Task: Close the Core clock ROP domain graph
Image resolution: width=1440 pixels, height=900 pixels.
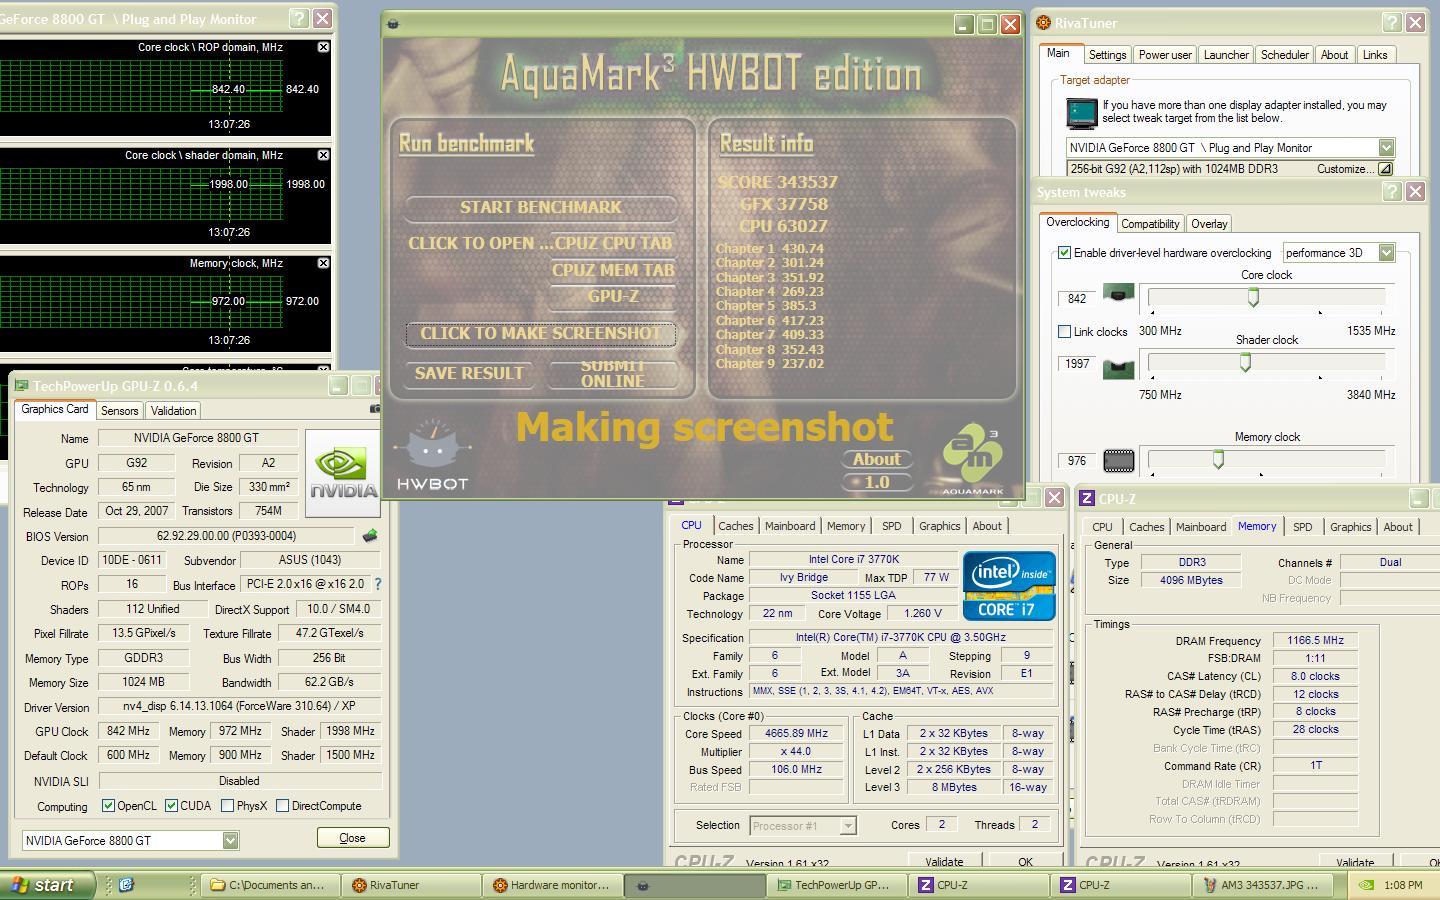Action: (323, 47)
